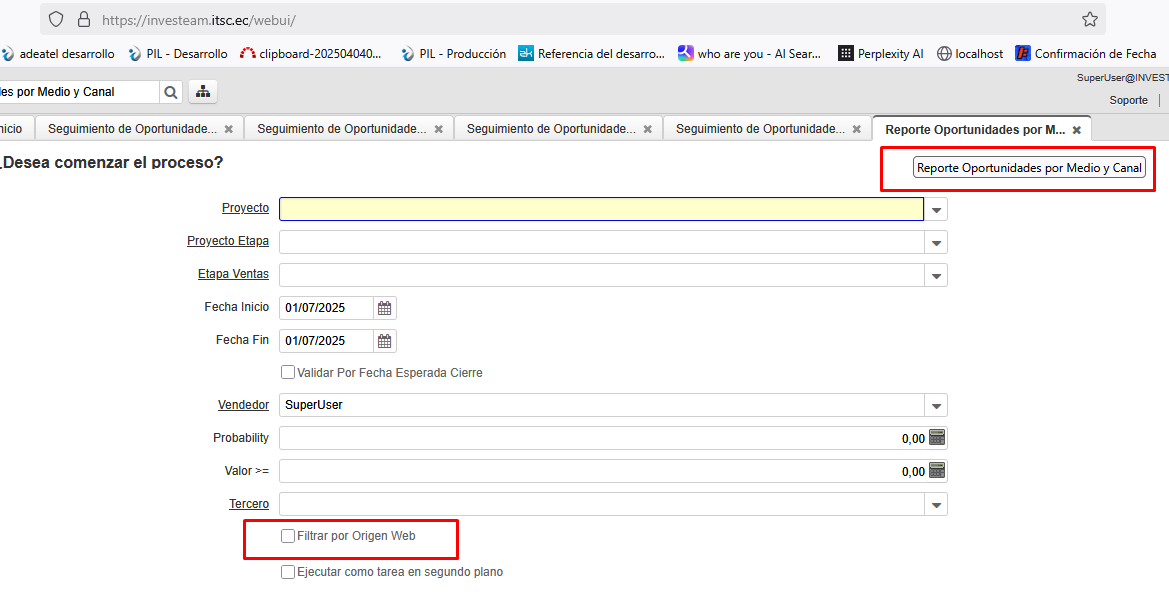
Task: Check the Filtrar por Origen Web box
Action: click(x=288, y=536)
